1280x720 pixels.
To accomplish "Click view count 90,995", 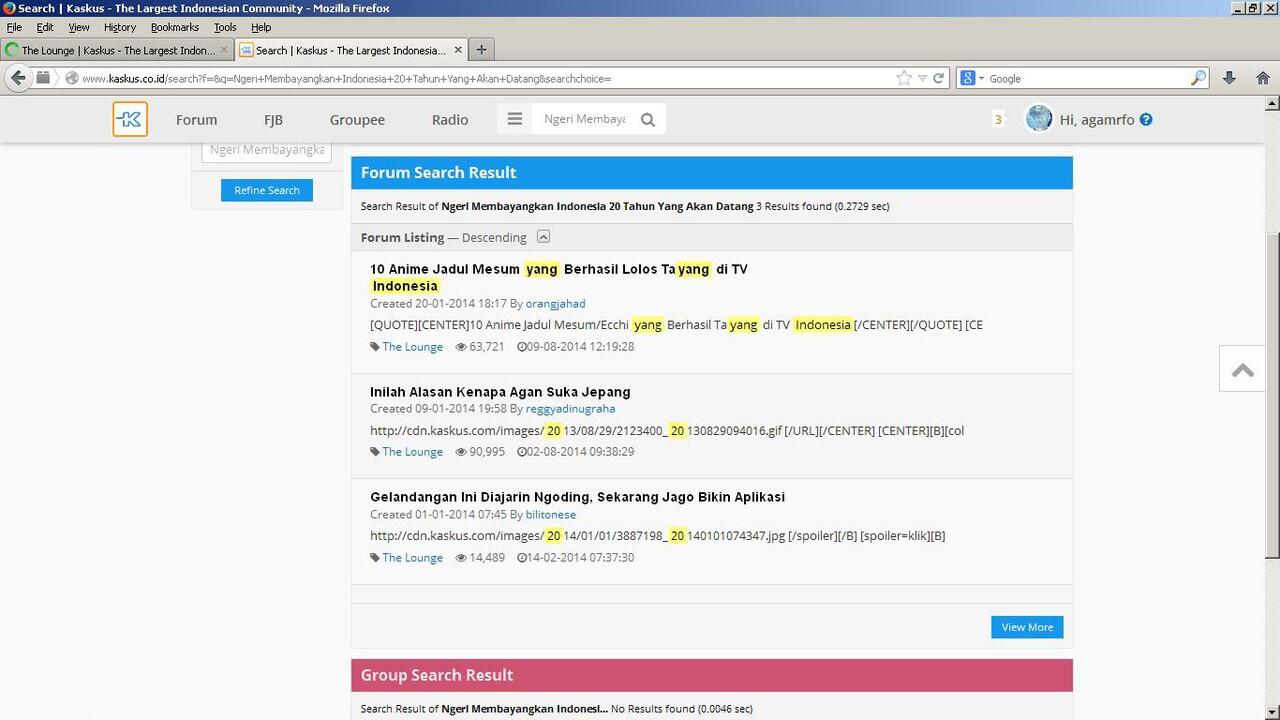I will 487,452.
